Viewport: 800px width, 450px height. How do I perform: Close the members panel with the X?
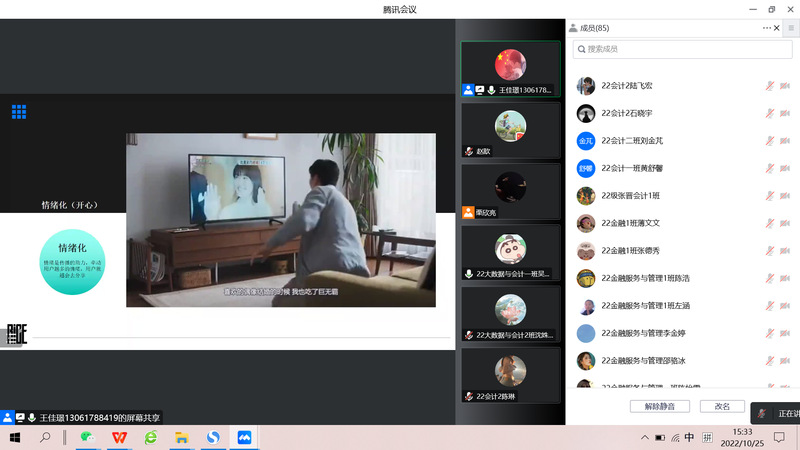pos(778,28)
